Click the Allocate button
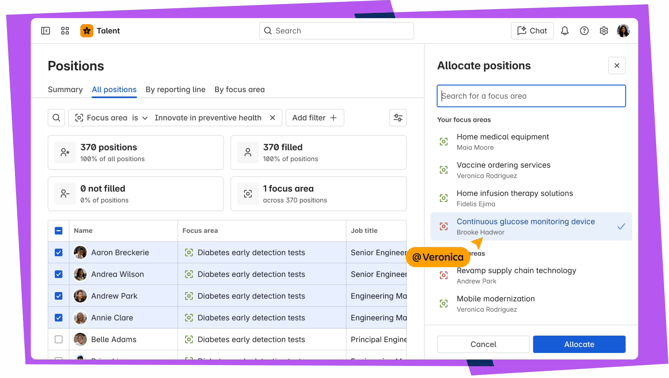Screen dimensions: 669x378 (x=579, y=344)
